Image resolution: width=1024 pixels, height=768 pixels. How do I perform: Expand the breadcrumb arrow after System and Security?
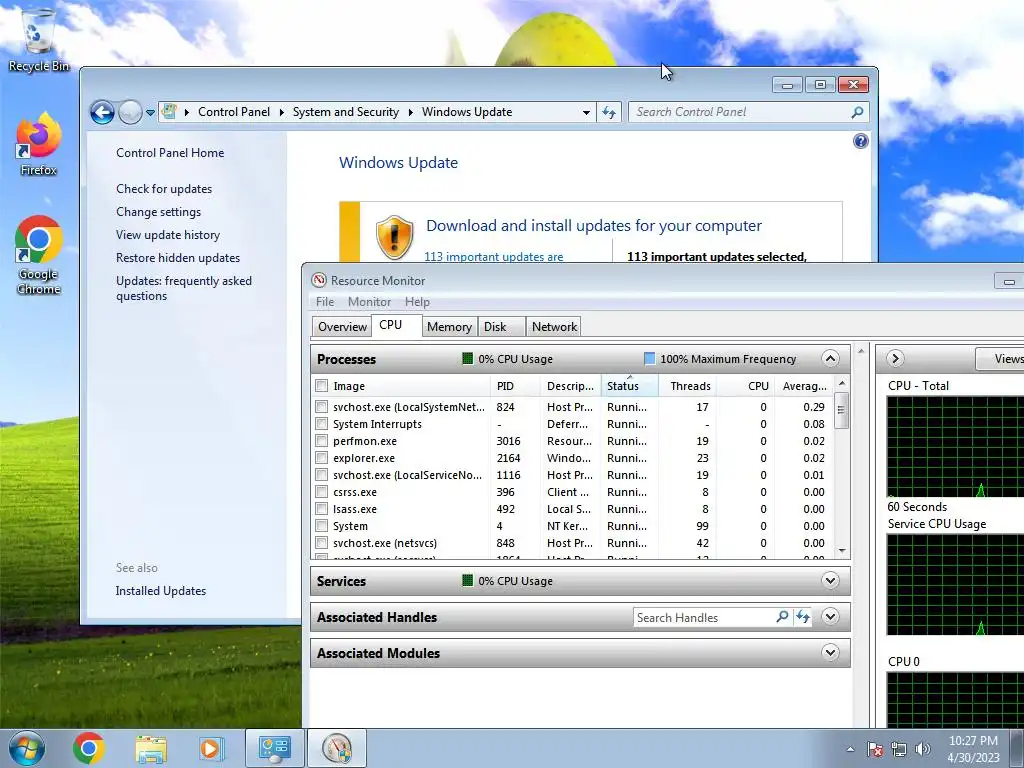[x=411, y=112]
